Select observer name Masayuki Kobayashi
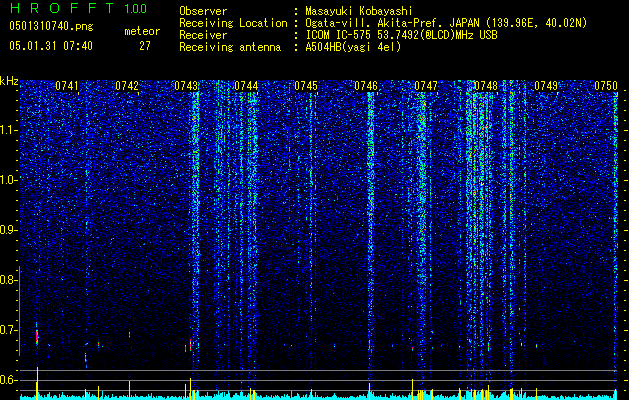The width and height of the screenshot is (629, 400). [x=359, y=11]
